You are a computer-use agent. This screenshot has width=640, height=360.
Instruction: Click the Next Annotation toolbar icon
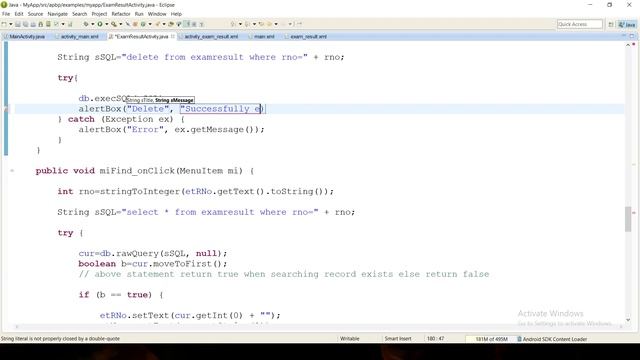pyautogui.click(x=232, y=24)
